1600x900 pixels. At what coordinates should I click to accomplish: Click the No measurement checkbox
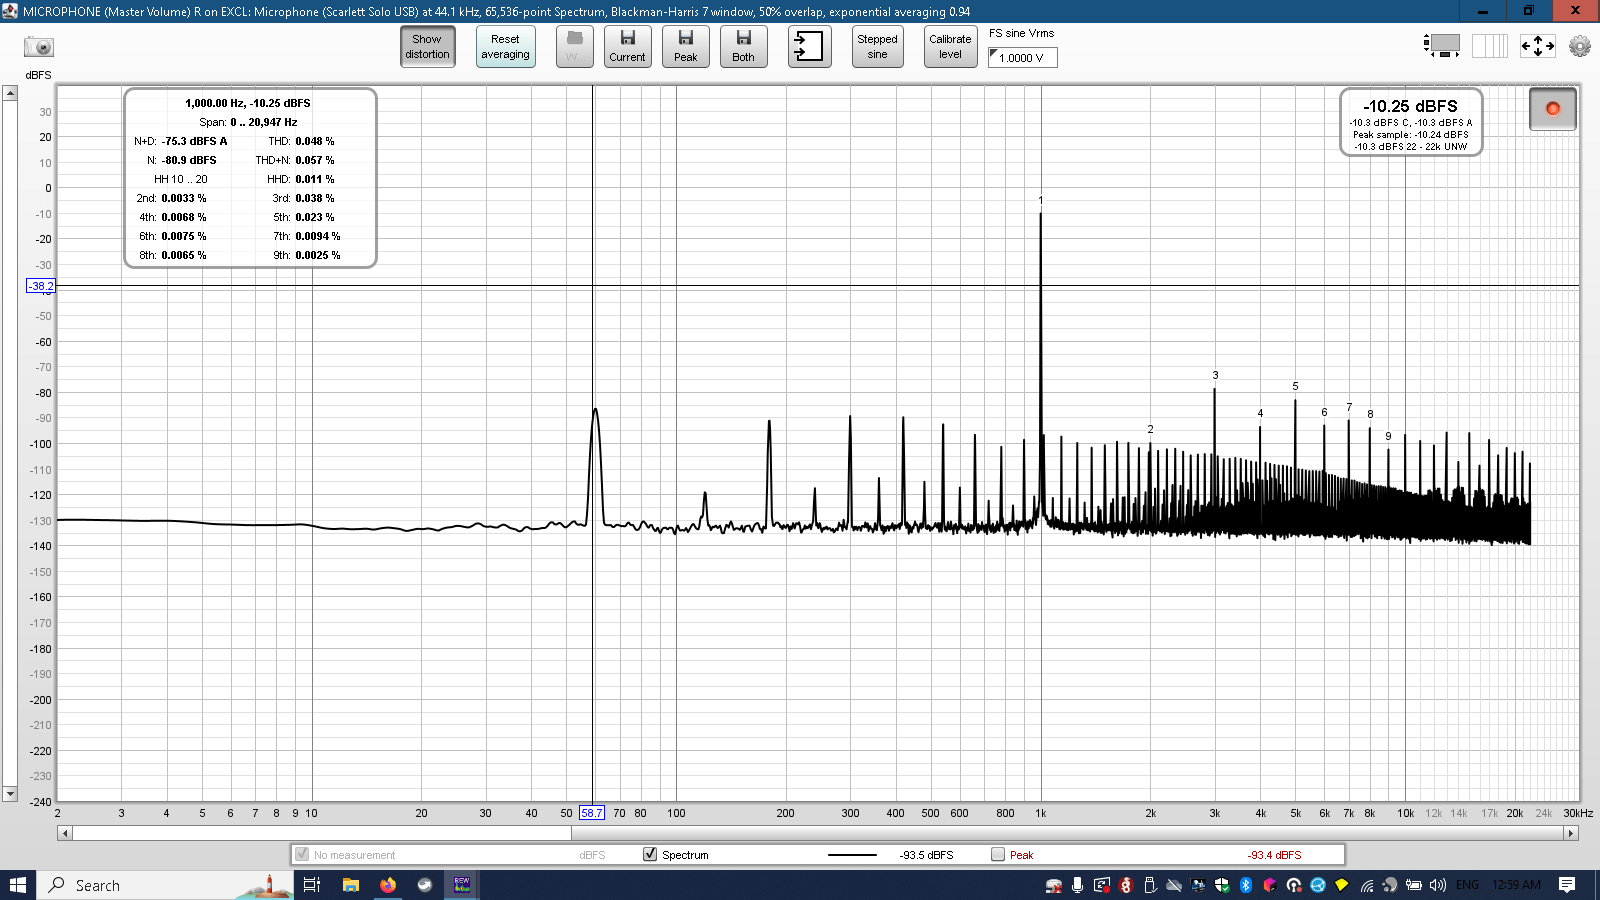coord(302,854)
